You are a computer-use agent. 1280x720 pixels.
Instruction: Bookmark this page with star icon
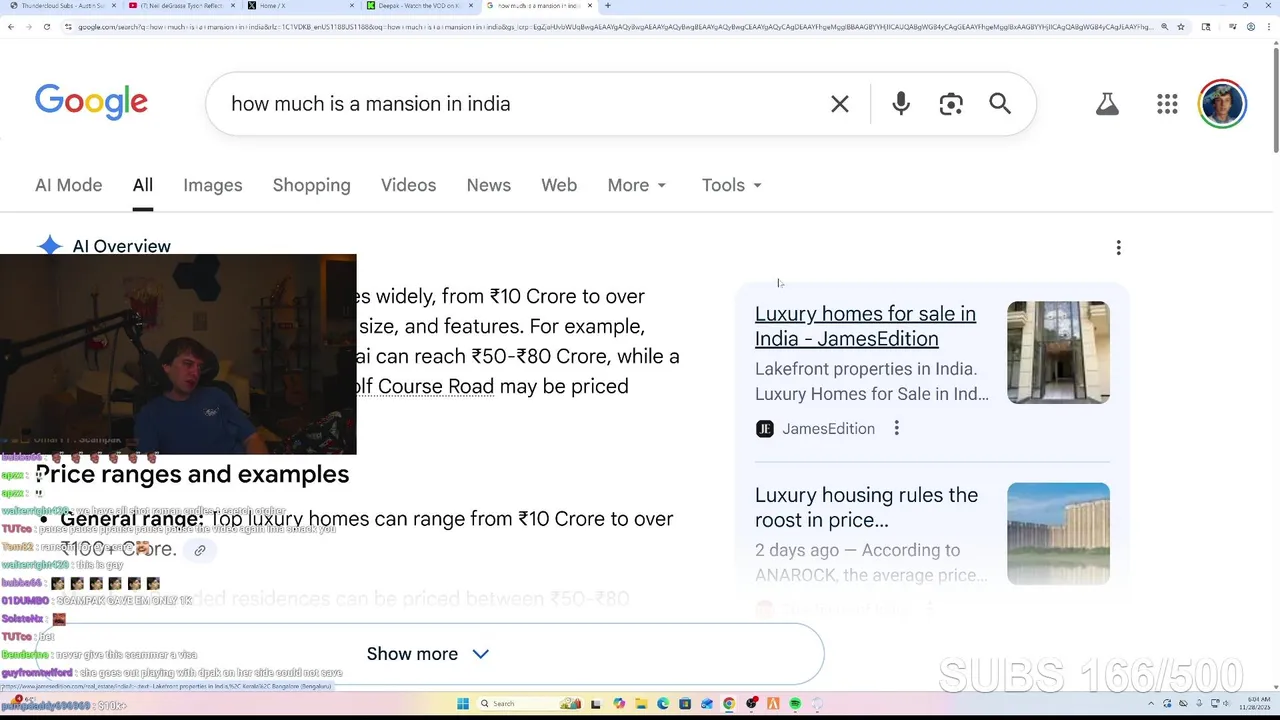1181,27
